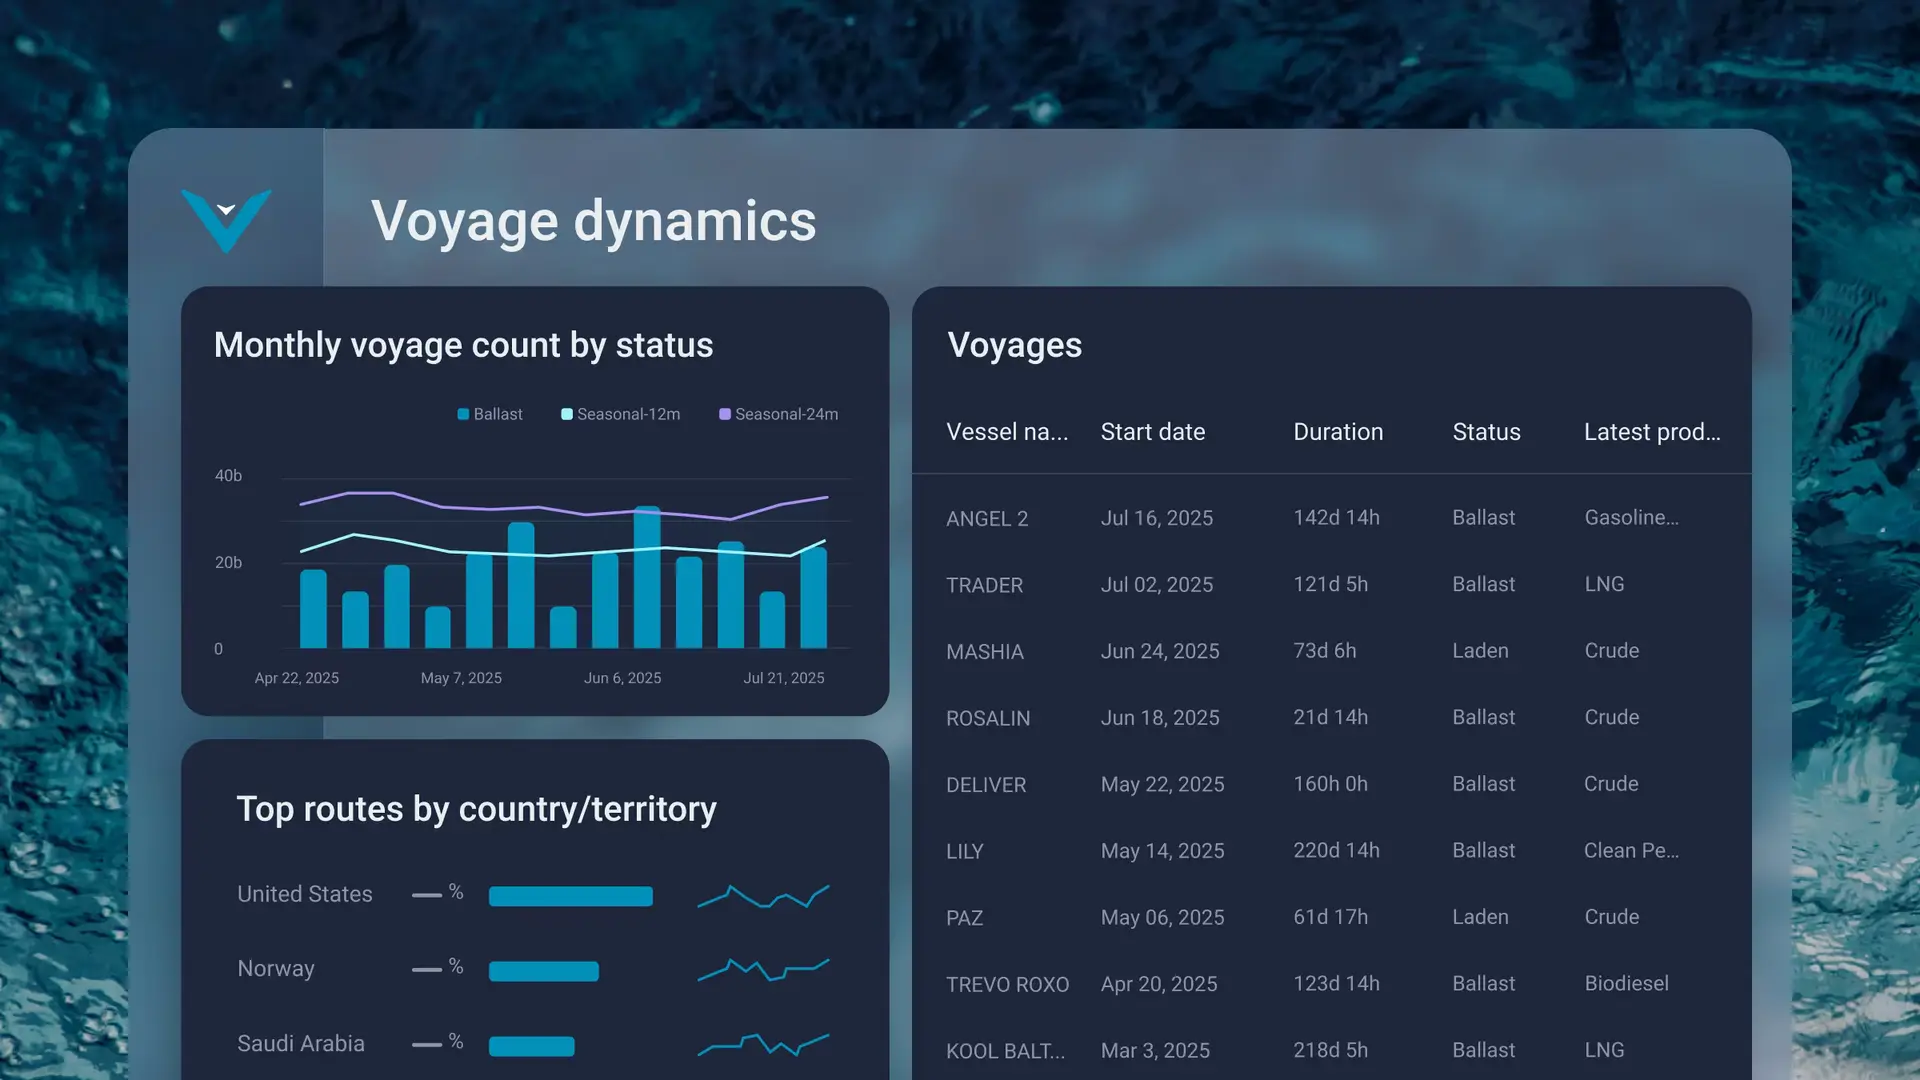The width and height of the screenshot is (1920, 1080).
Task: Click the V-shaped app logo
Action: [x=226, y=220]
